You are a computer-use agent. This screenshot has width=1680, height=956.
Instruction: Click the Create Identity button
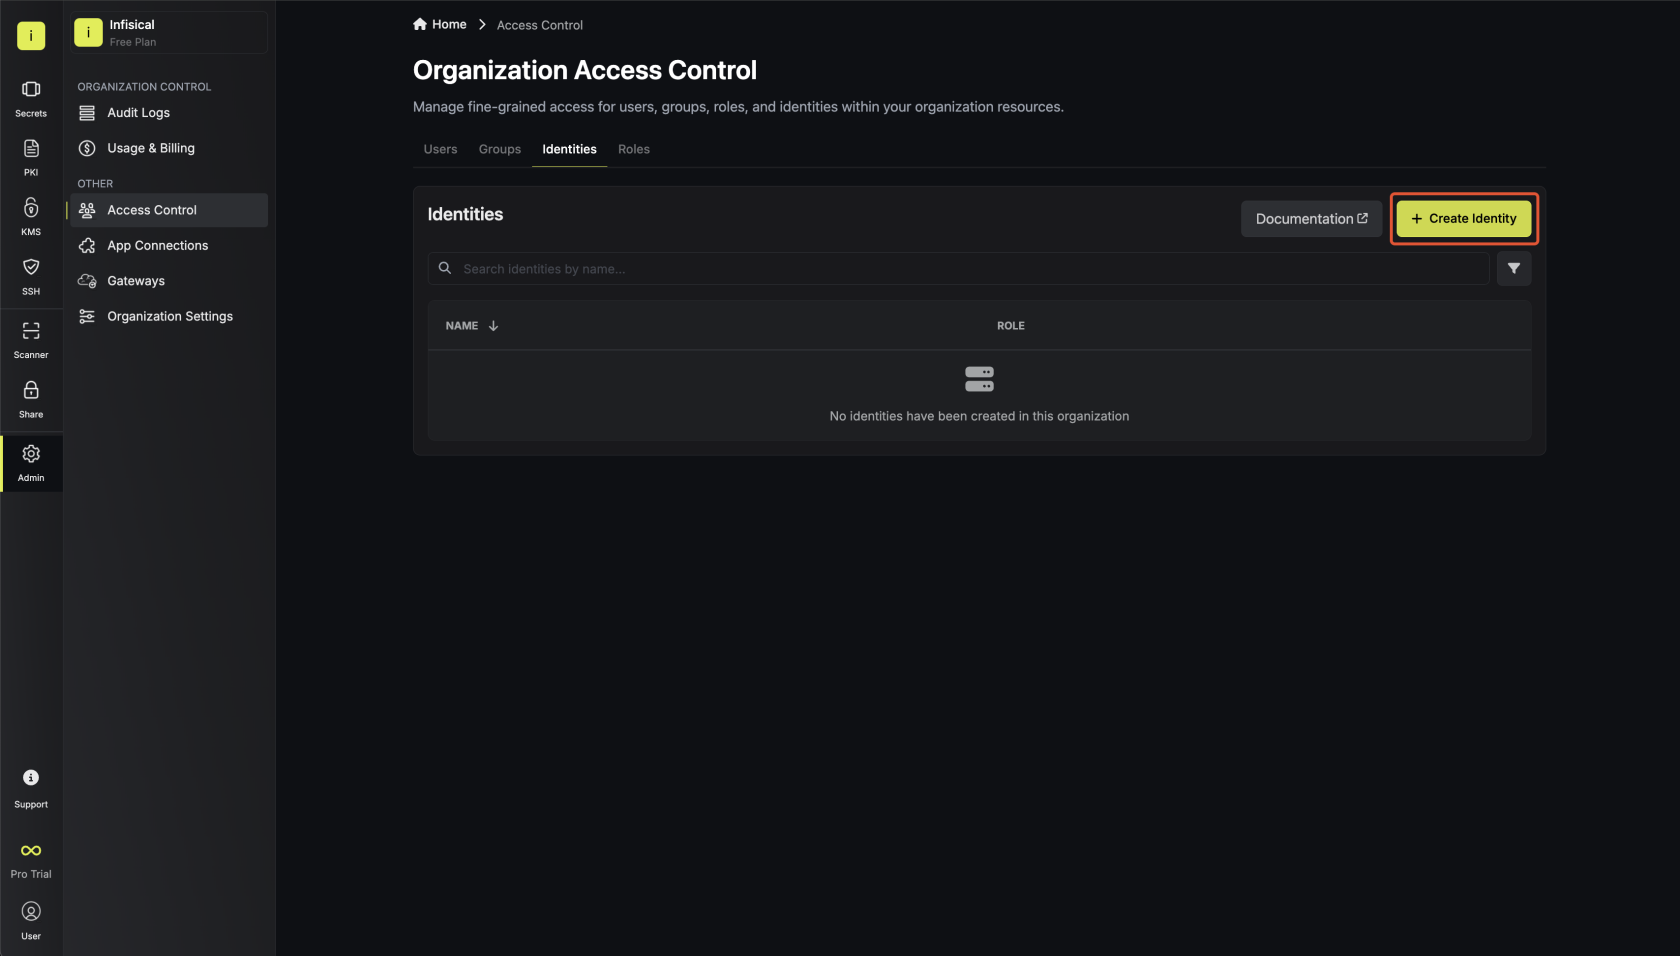[1463, 219]
